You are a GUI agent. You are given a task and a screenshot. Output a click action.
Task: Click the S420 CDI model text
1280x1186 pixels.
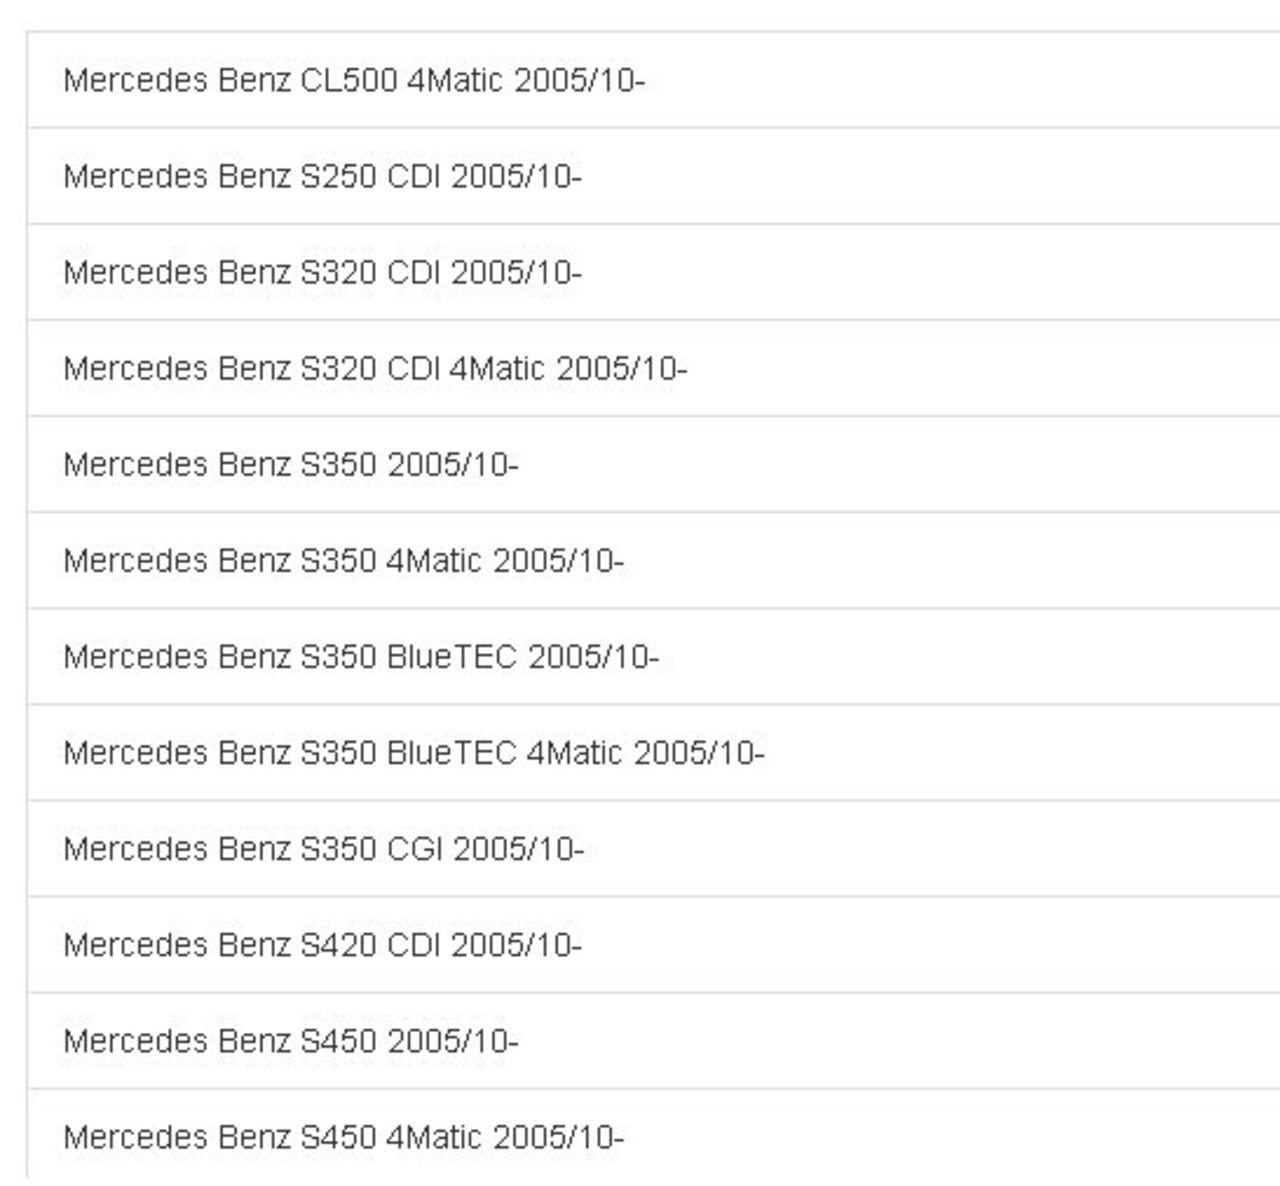[x=370, y=944]
